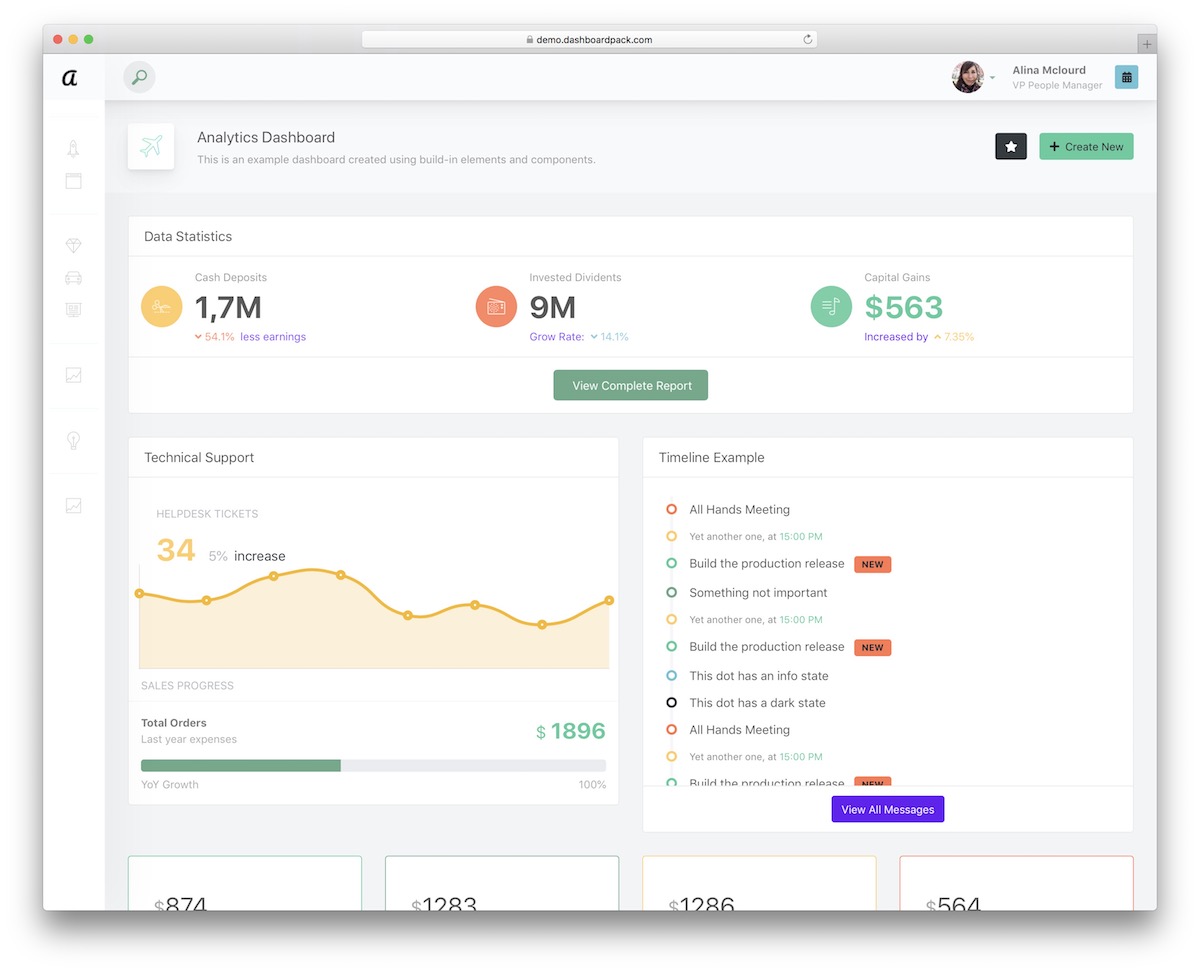Open a new browser tab with plus

click(1147, 44)
